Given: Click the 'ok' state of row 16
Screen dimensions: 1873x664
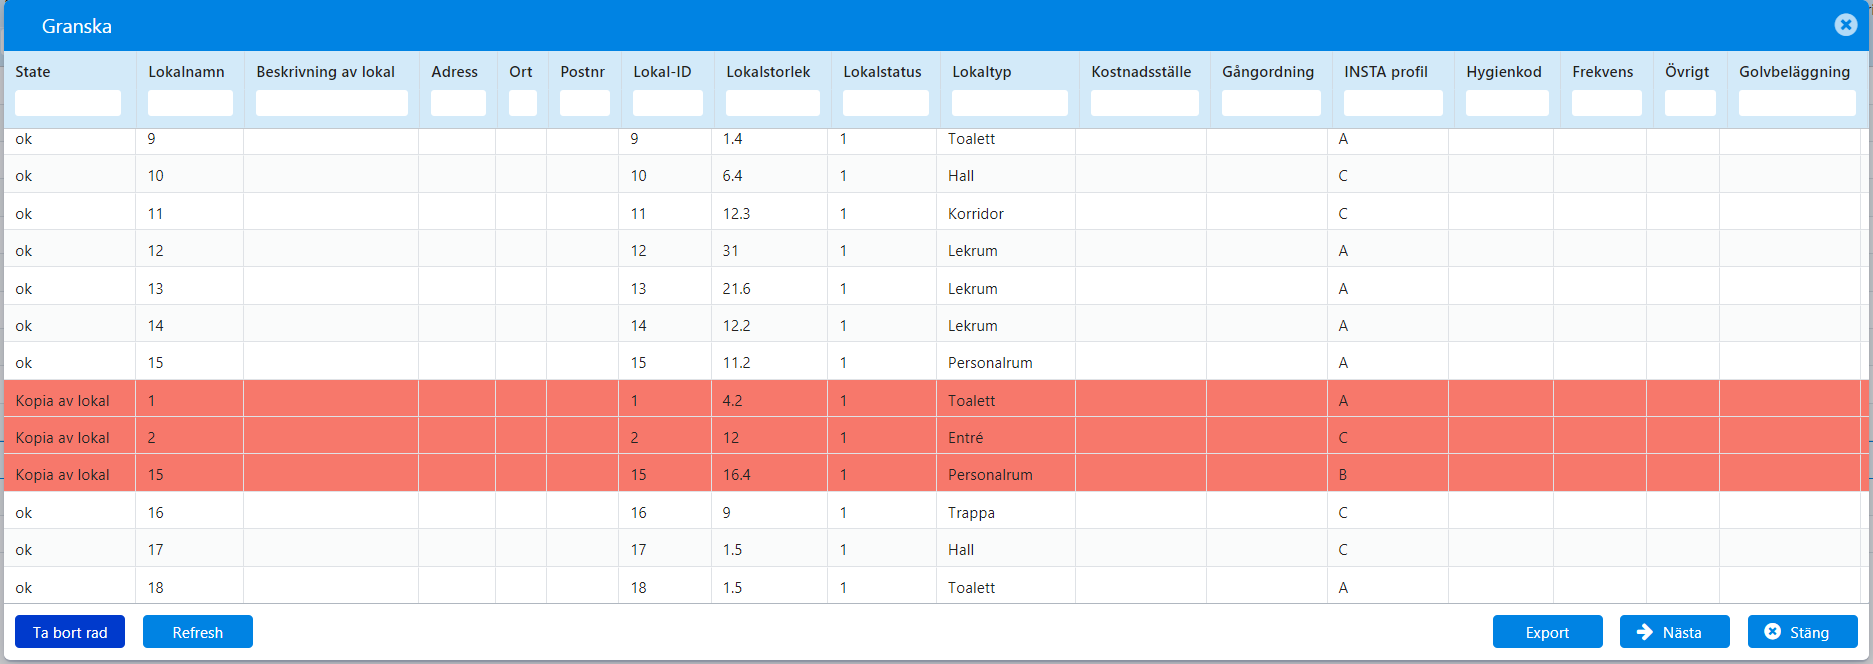Looking at the screenshot, I should [x=24, y=513].
